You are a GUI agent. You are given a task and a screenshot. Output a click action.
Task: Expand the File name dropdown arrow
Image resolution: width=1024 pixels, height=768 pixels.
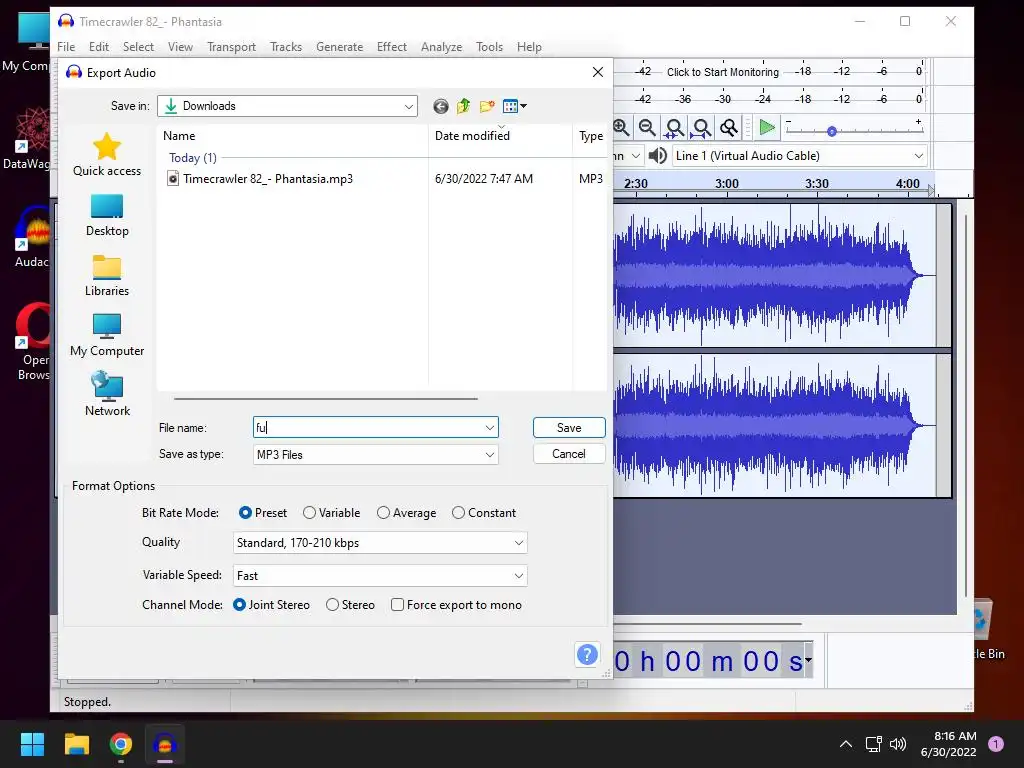pyautogui.click(x=490, y=428)
